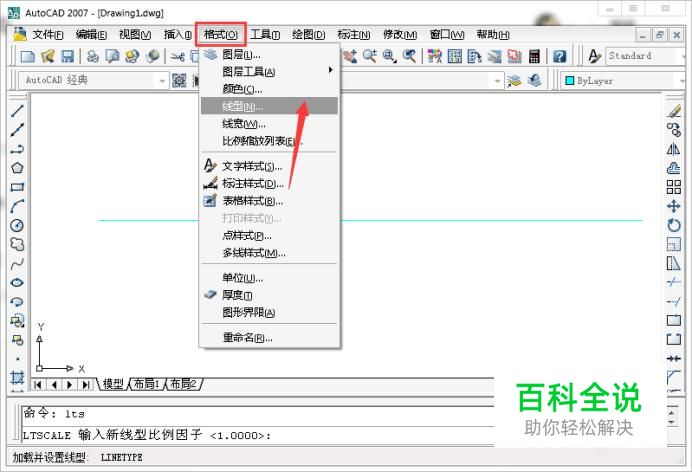Viewport: 692px width, 472px height.
Task: Select the Ellipse draw tool
Action: (x=17, y=283)
